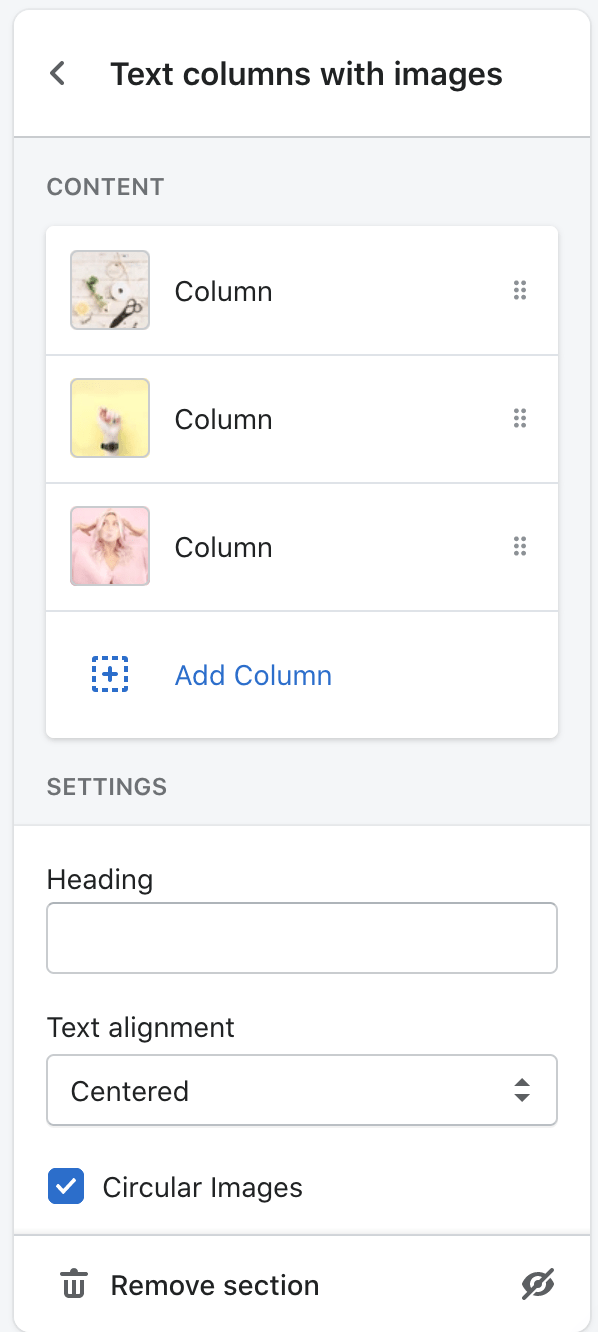This screenshot has width=598, height=1332.
Task: Click the drag handle on the first Column
Action: tap(520, 290)
